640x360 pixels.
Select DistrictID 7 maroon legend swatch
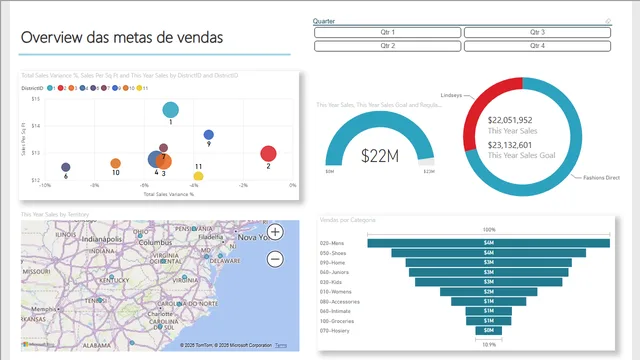[104, 88]
